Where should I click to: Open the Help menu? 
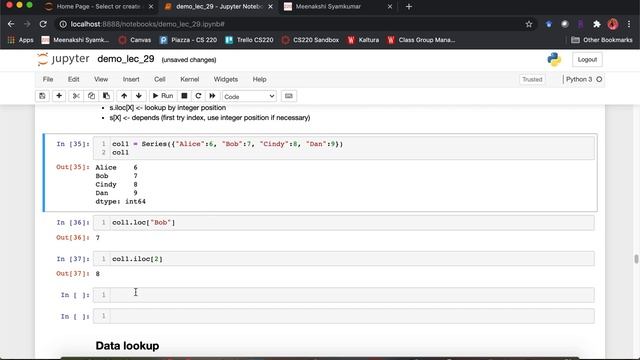pyautogui.click(x=259, y=79)
